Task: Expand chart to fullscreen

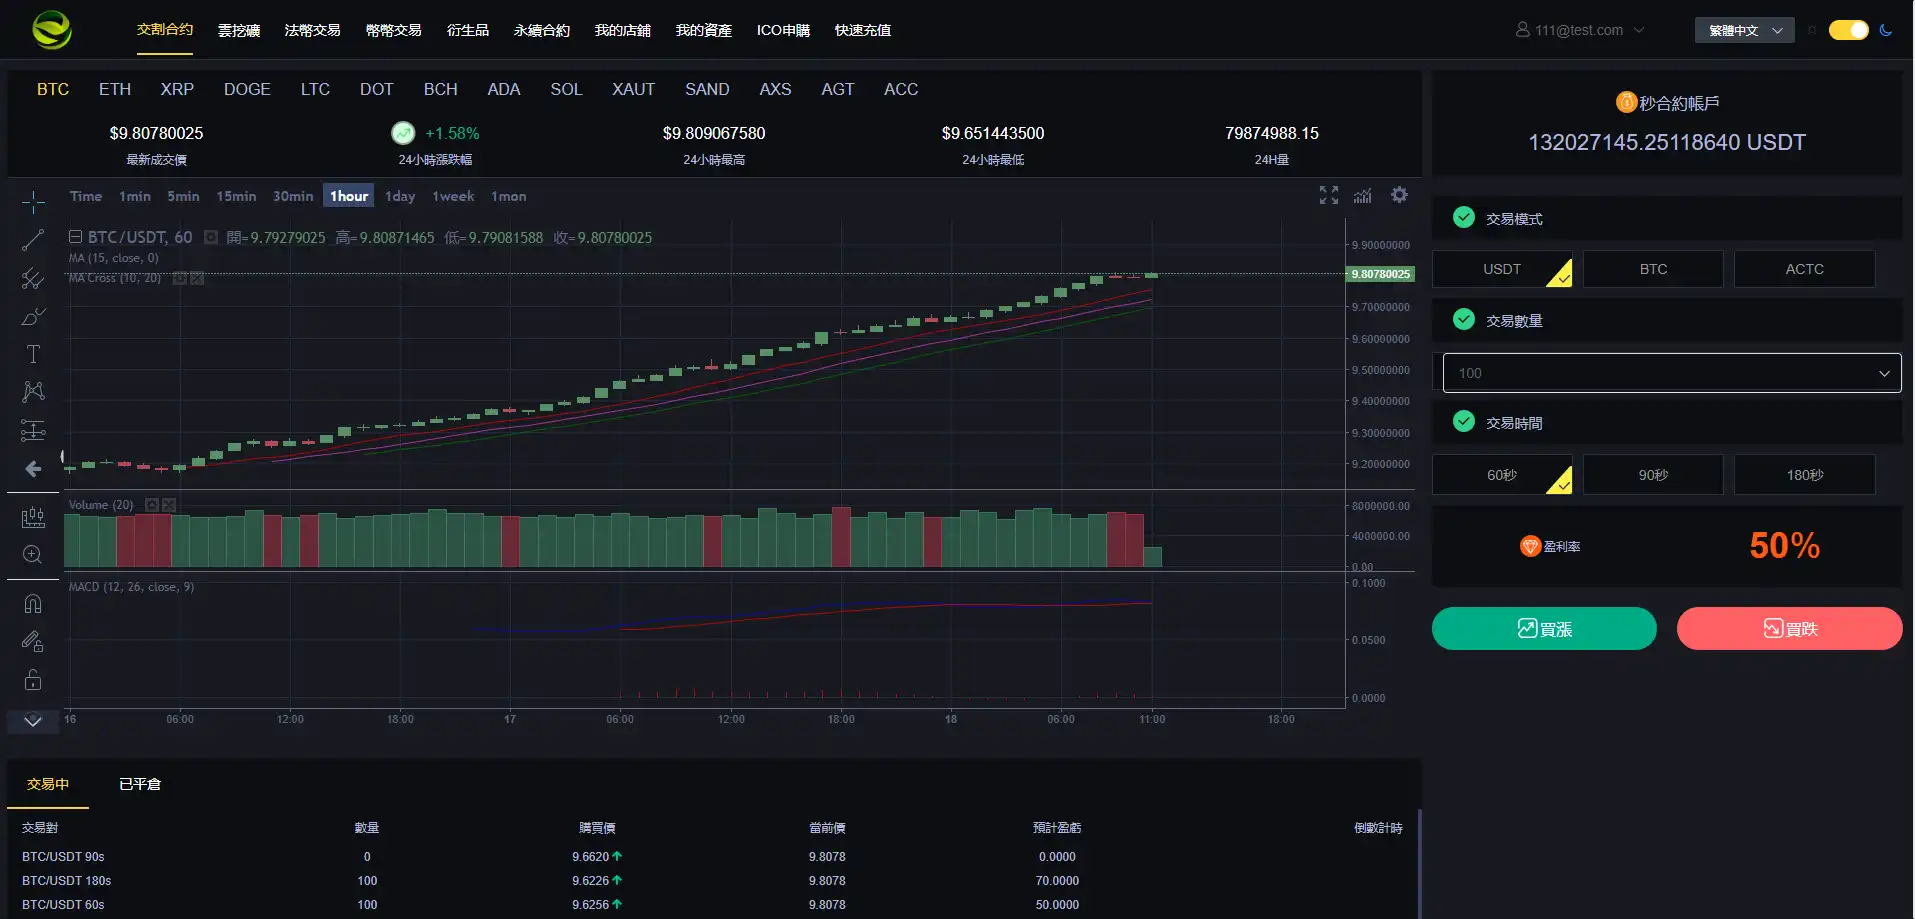Action: [1328, 195]
